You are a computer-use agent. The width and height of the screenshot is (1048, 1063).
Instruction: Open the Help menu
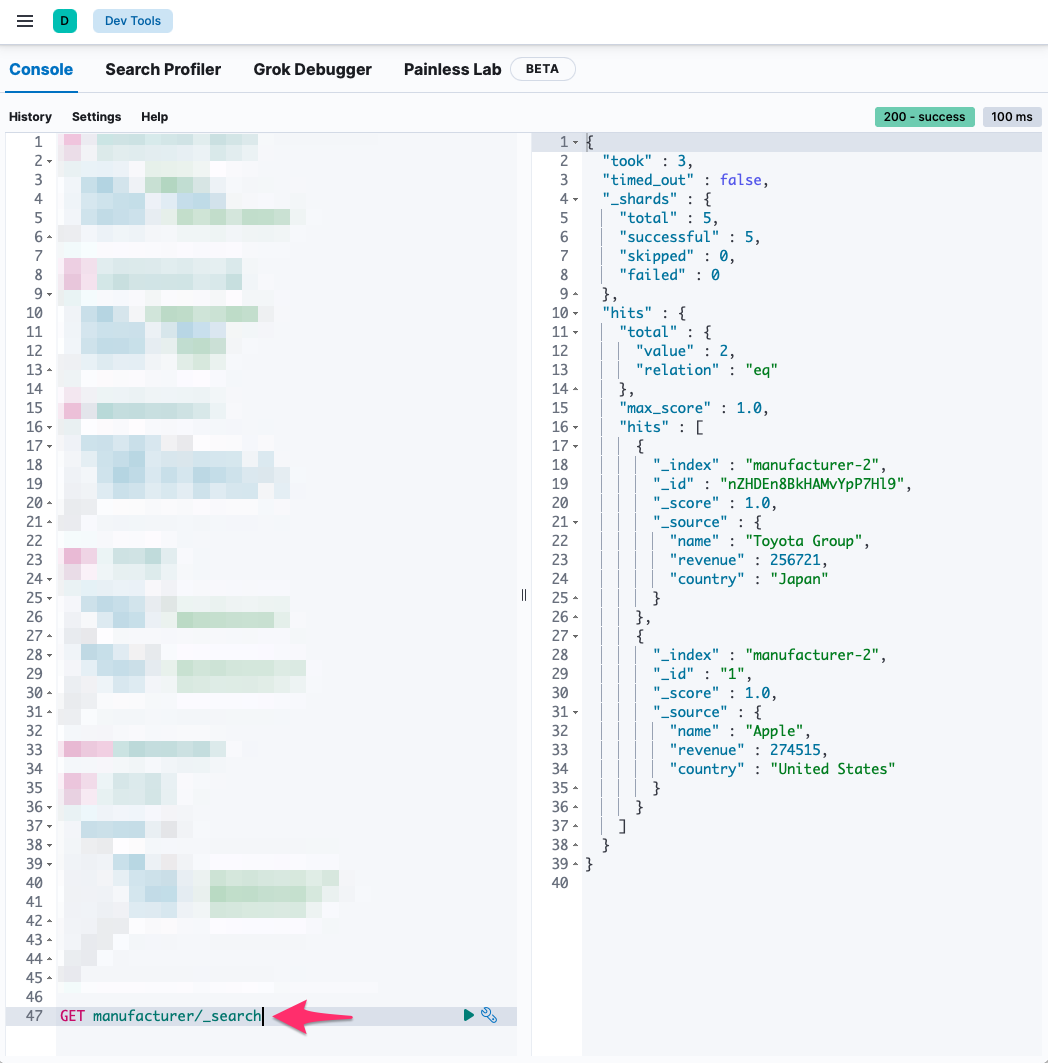pos(154,117)
